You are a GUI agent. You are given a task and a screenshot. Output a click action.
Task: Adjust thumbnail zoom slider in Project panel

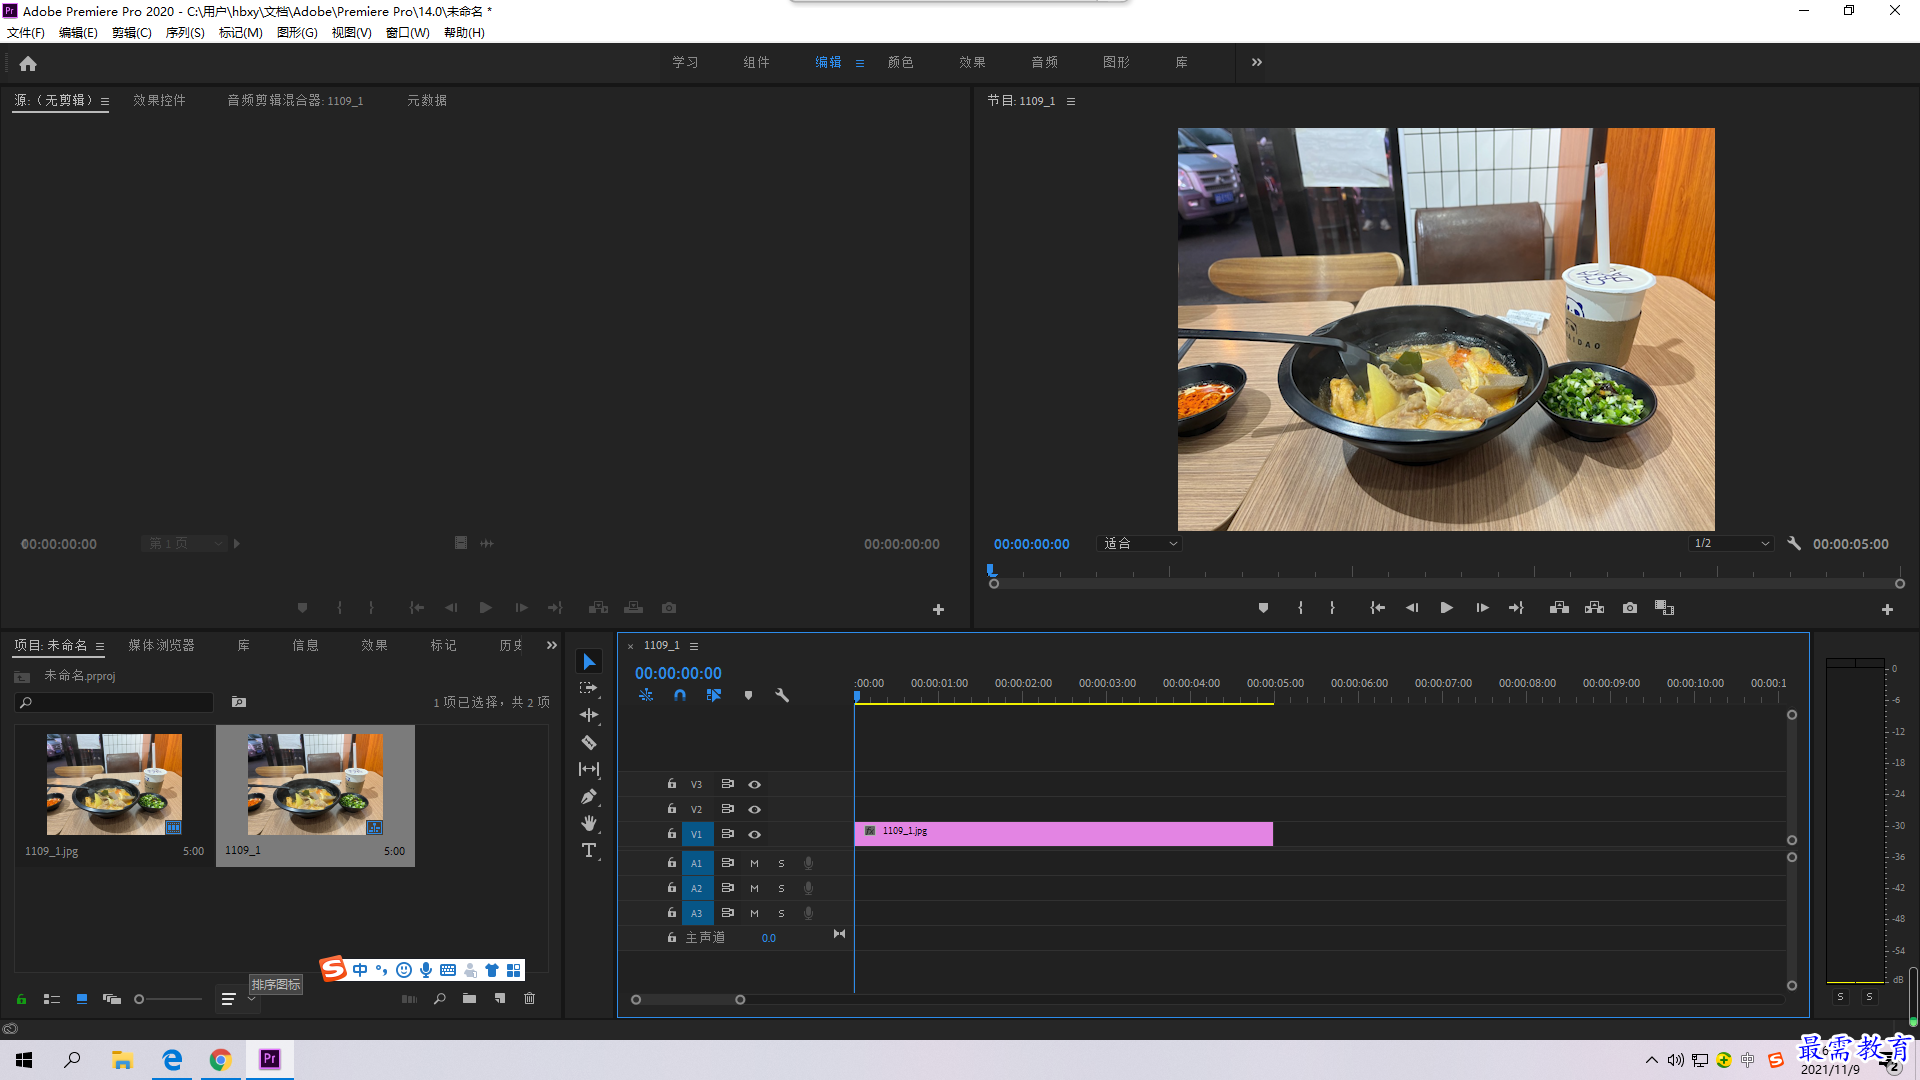coord(168,999)
